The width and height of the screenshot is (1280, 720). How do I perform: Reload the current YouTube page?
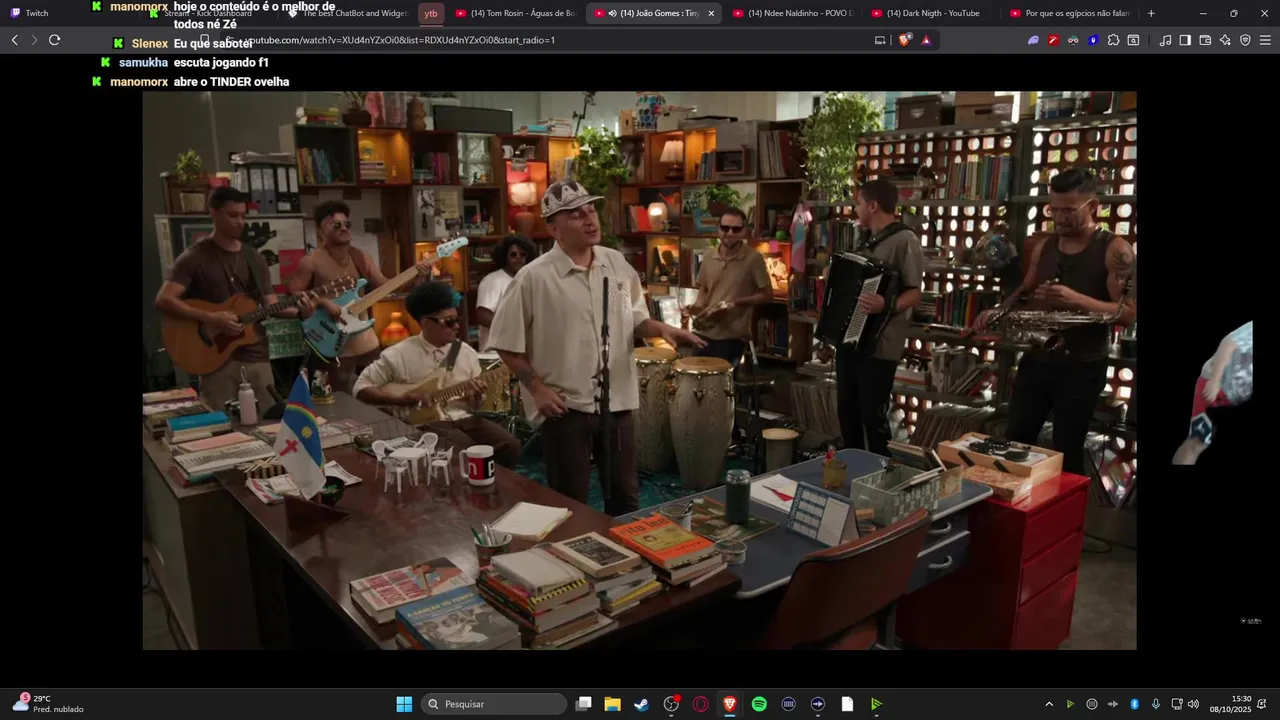pos(54,40)
